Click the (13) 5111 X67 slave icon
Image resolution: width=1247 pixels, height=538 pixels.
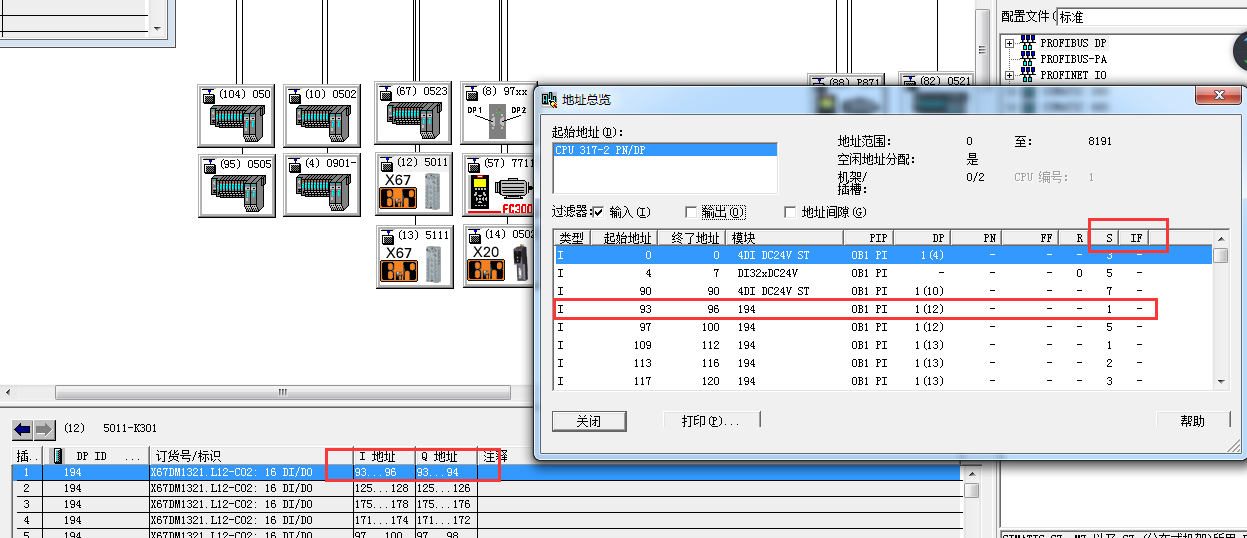pos(412,257)
